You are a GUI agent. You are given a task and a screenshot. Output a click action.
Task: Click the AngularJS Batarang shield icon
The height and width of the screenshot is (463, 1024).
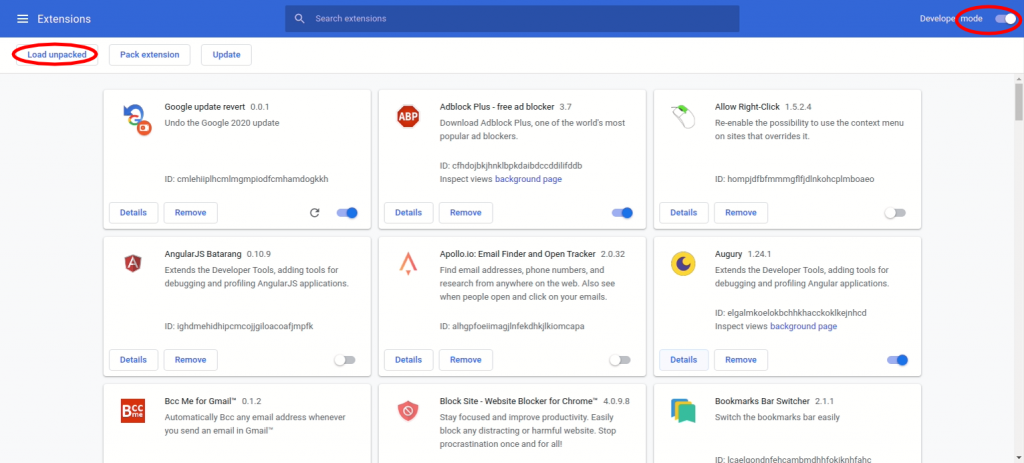click(133, 264)
